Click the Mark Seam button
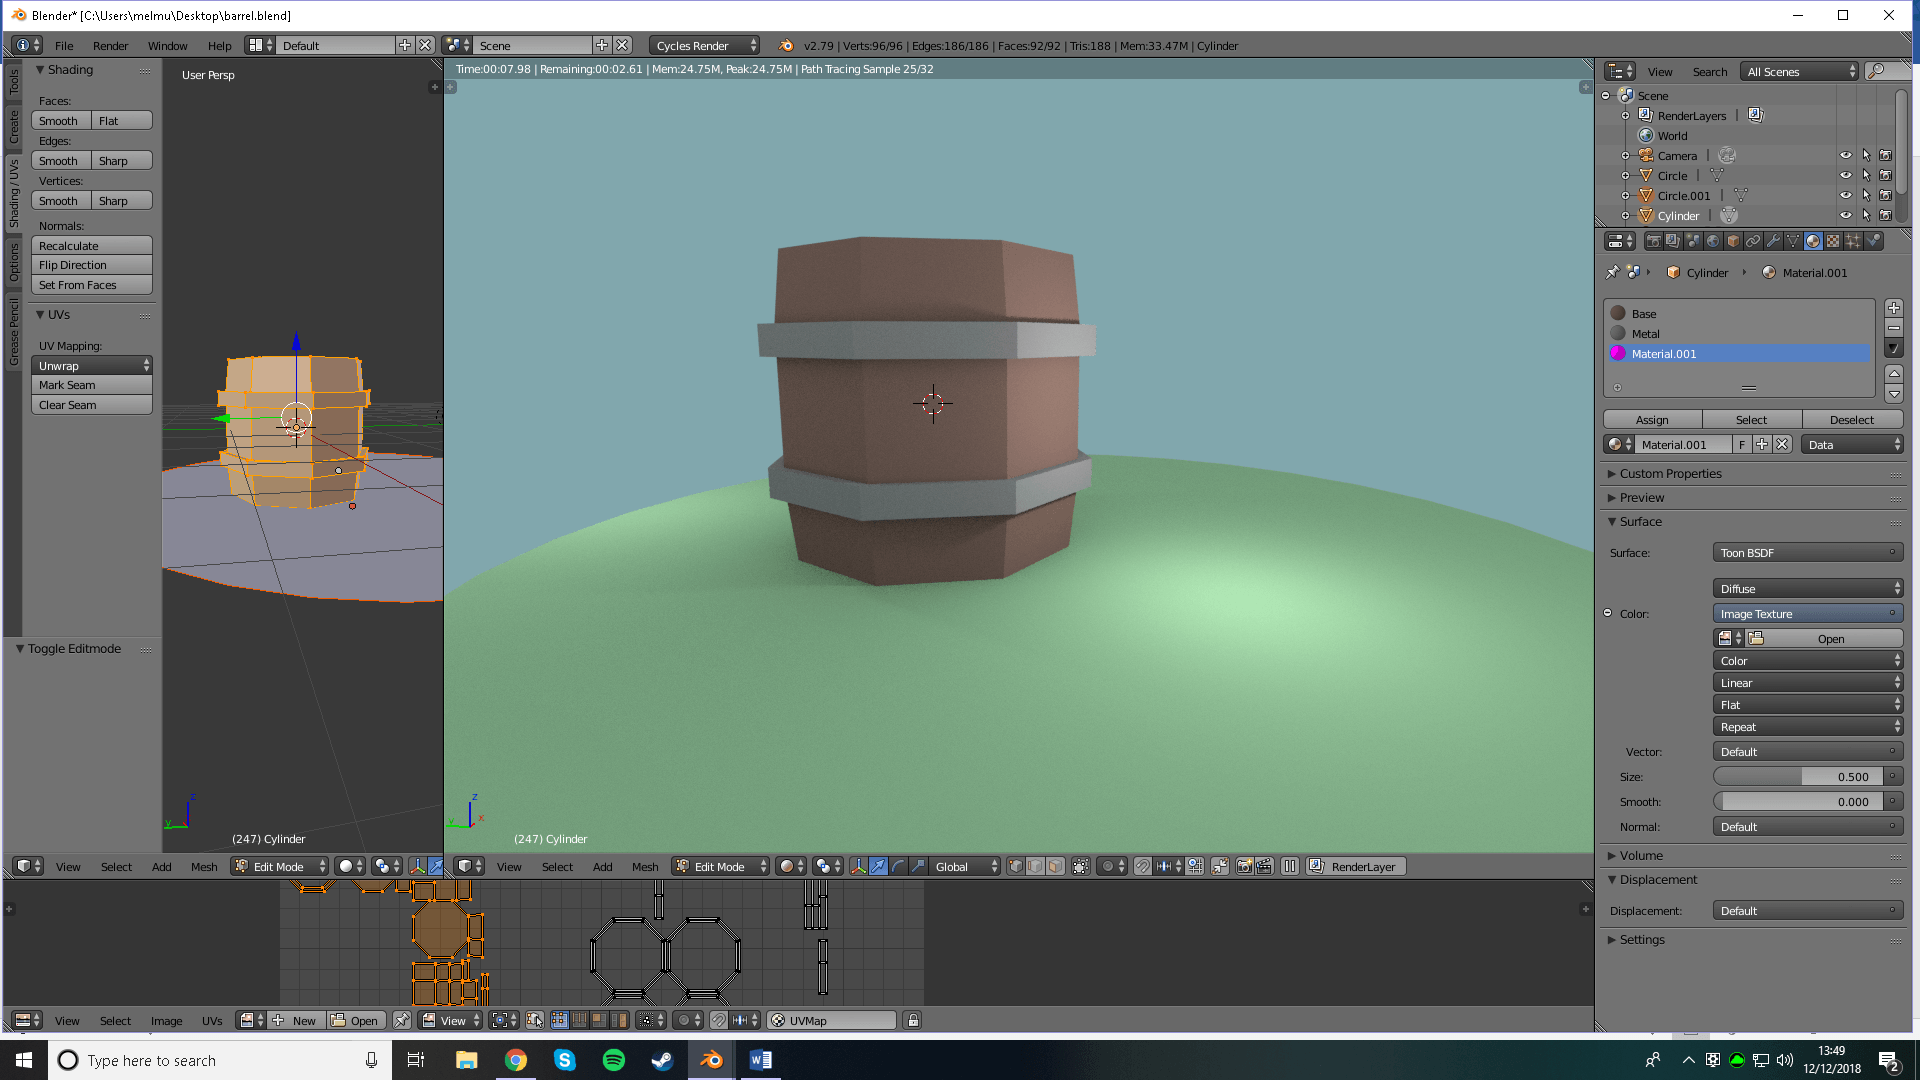 (x=92, y=385)
